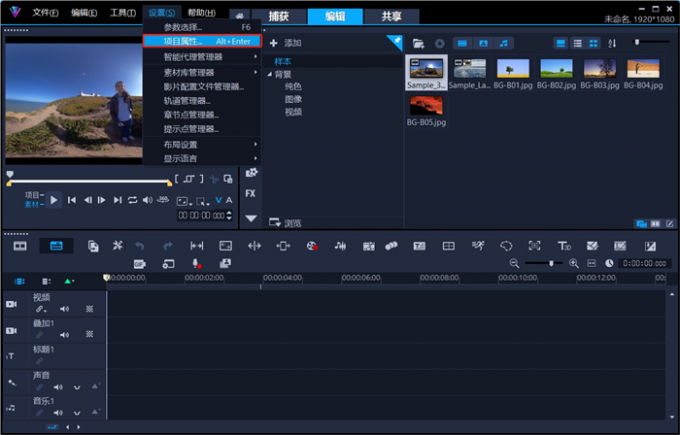Click the 3D title editor icon
680x435 pixels.
pyautogui.click(x=564, y=246)
